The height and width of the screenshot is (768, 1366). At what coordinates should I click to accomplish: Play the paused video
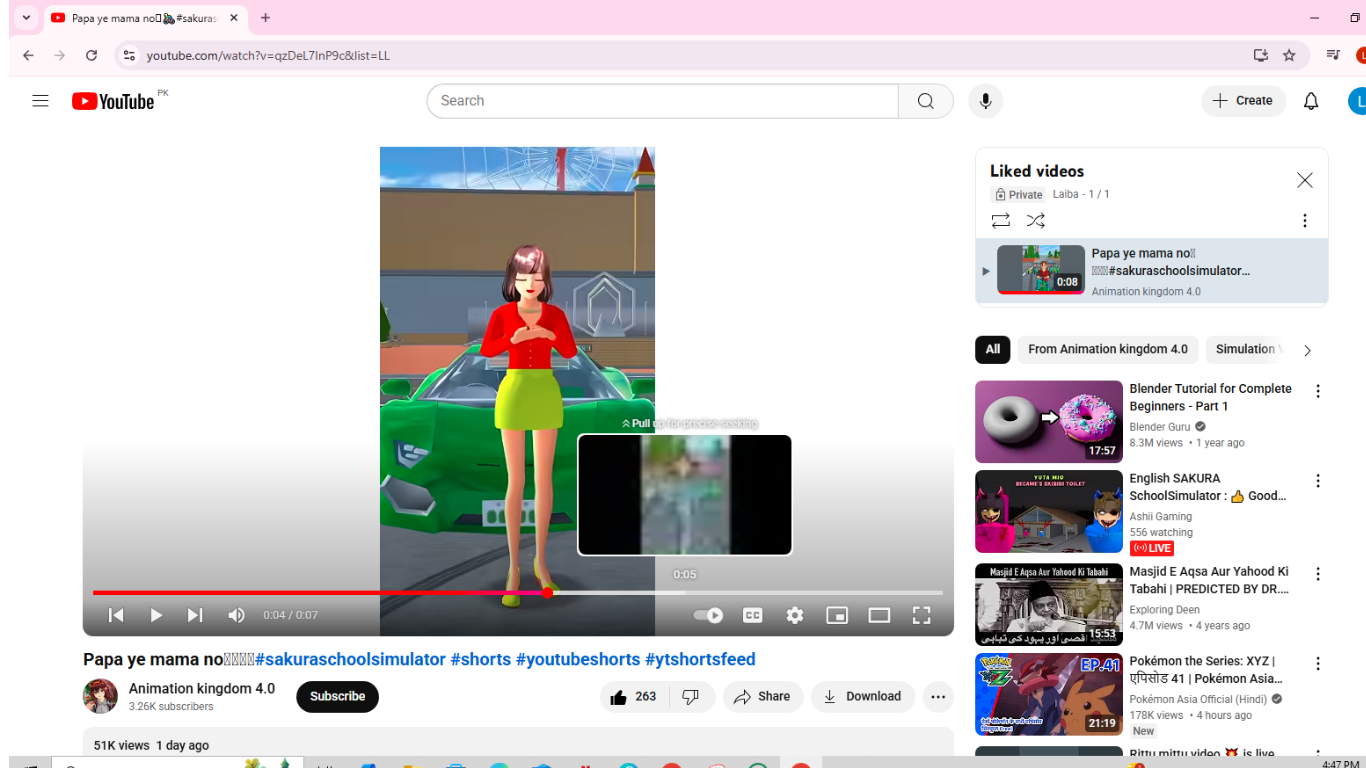(x=156, y=615)
